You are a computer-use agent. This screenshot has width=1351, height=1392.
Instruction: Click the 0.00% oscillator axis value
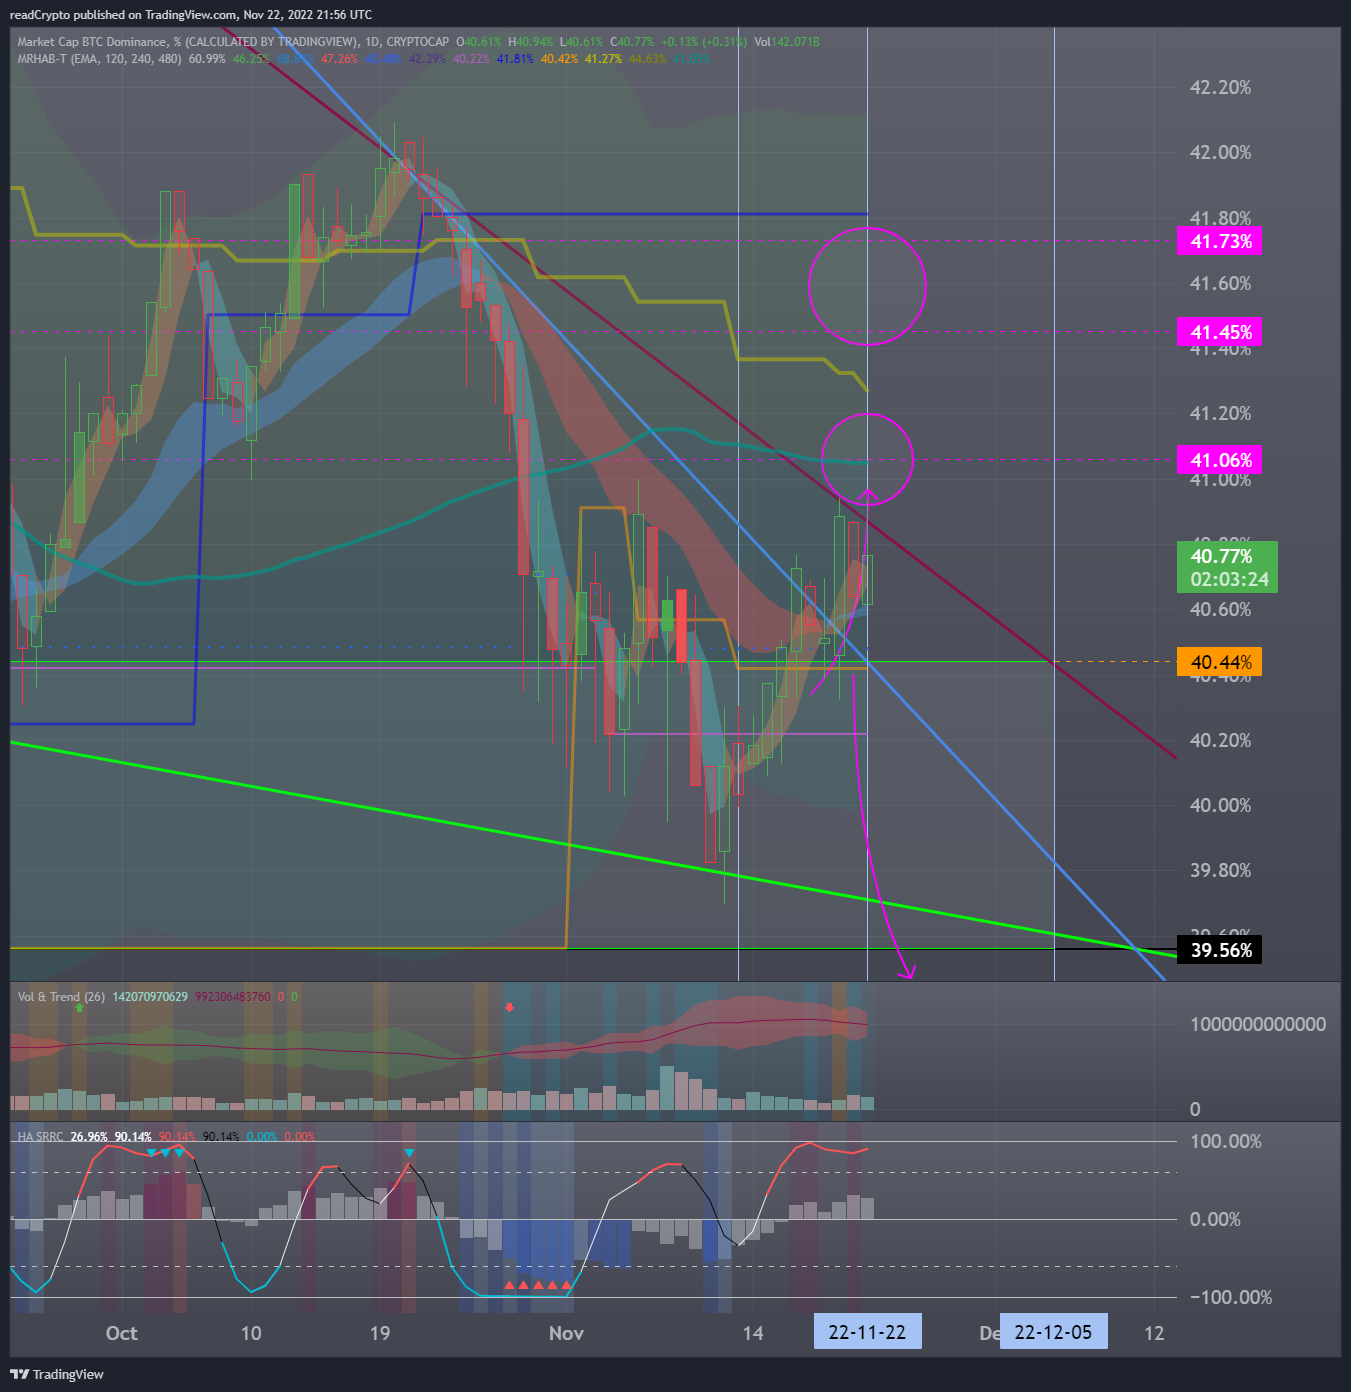(x=1215, y=1219)
